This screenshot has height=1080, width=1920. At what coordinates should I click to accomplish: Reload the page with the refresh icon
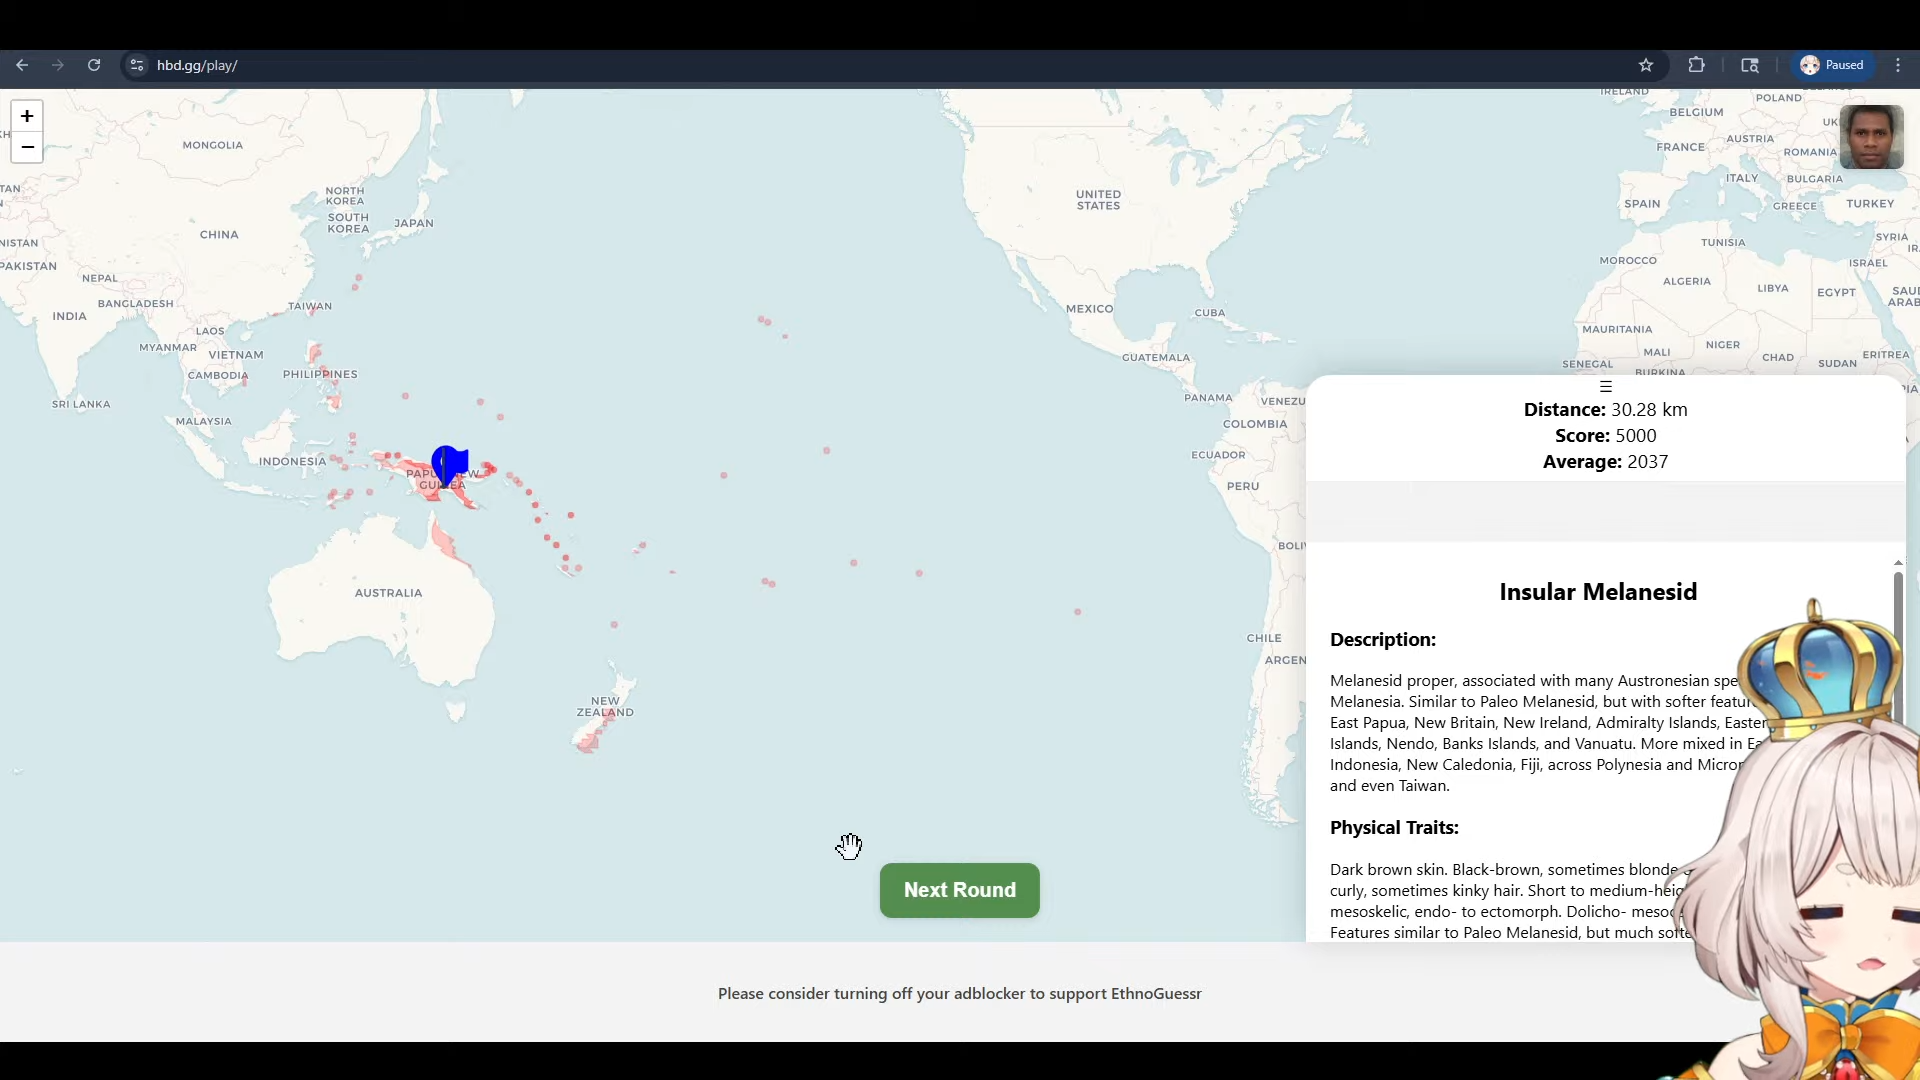pyautogui.click(x=94, y=65)
